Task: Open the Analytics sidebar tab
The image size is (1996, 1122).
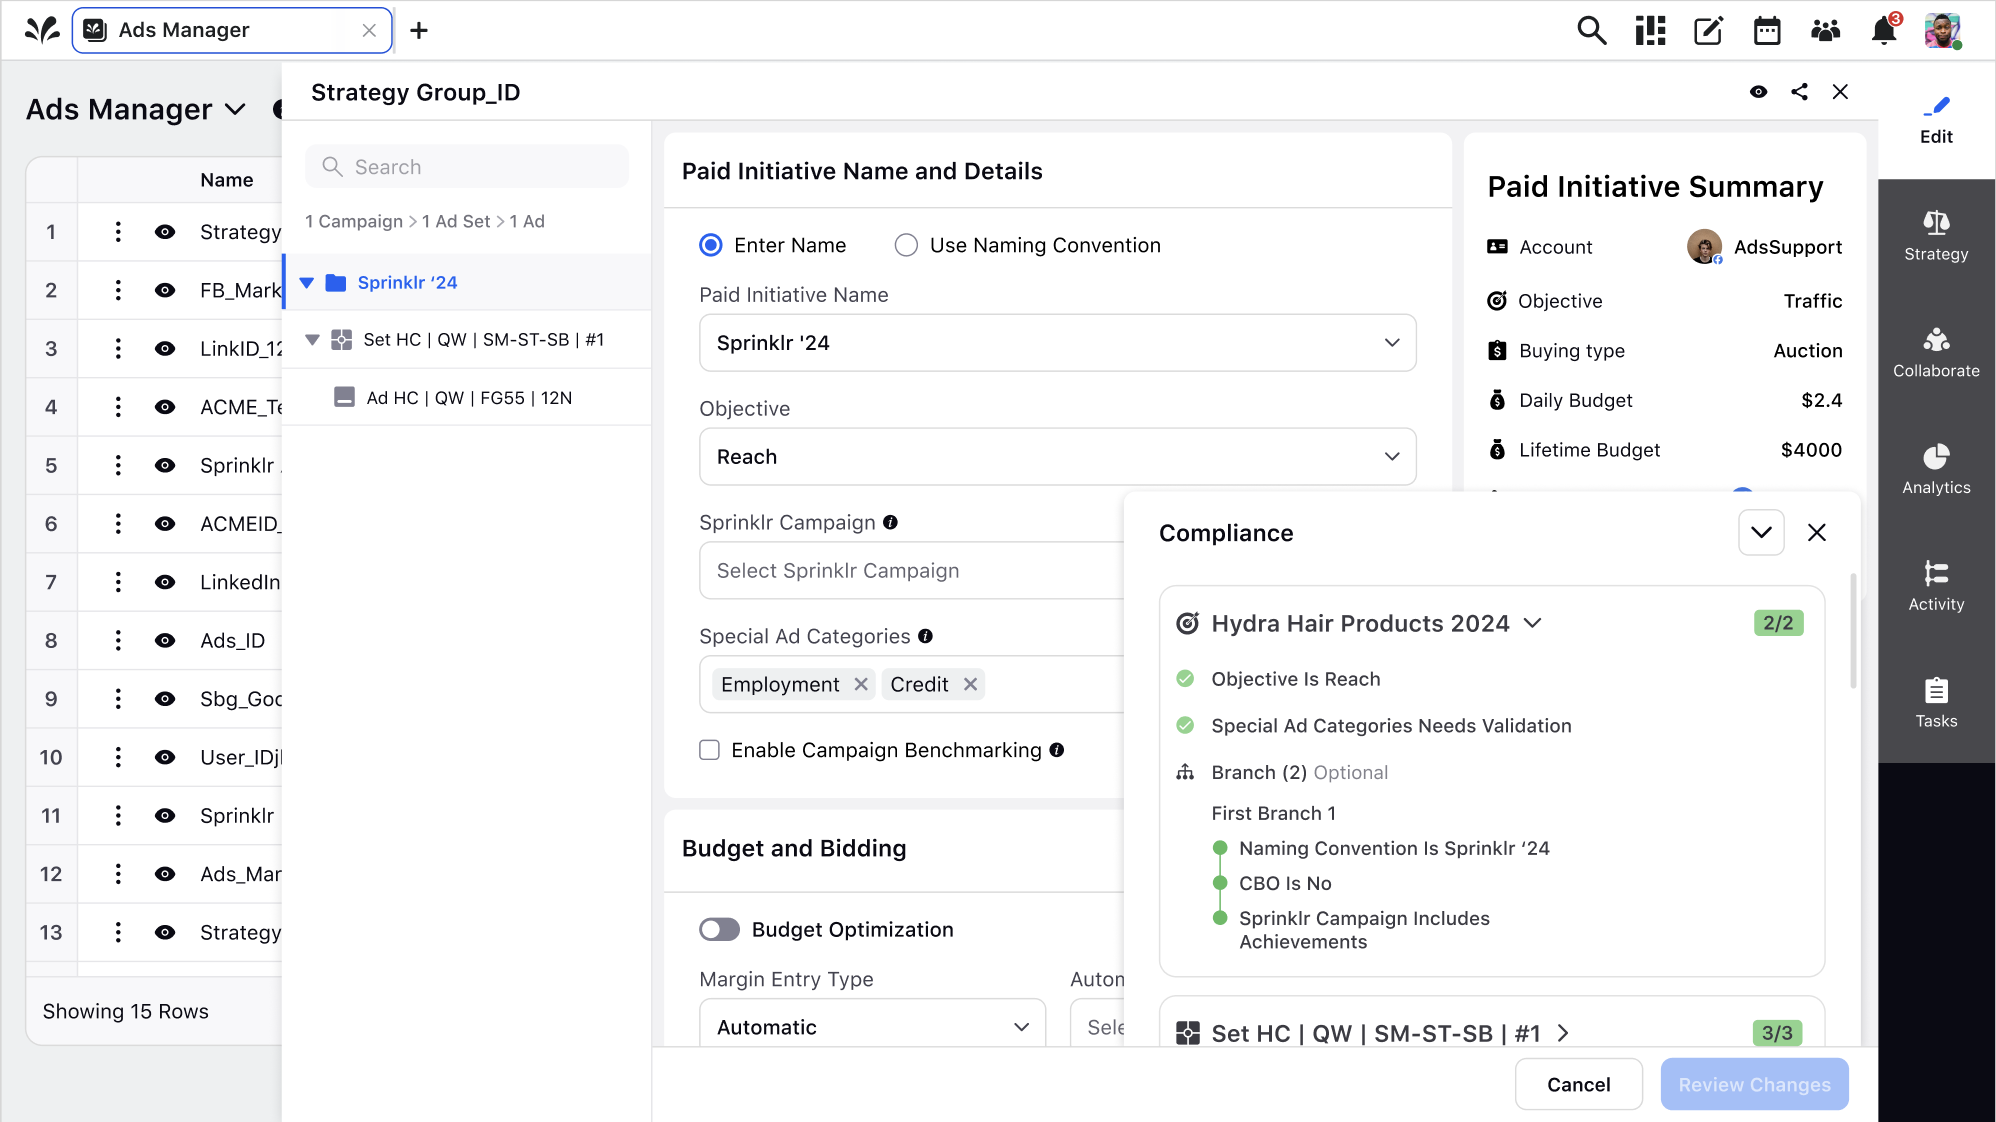Action: (x=1936, y=470)
